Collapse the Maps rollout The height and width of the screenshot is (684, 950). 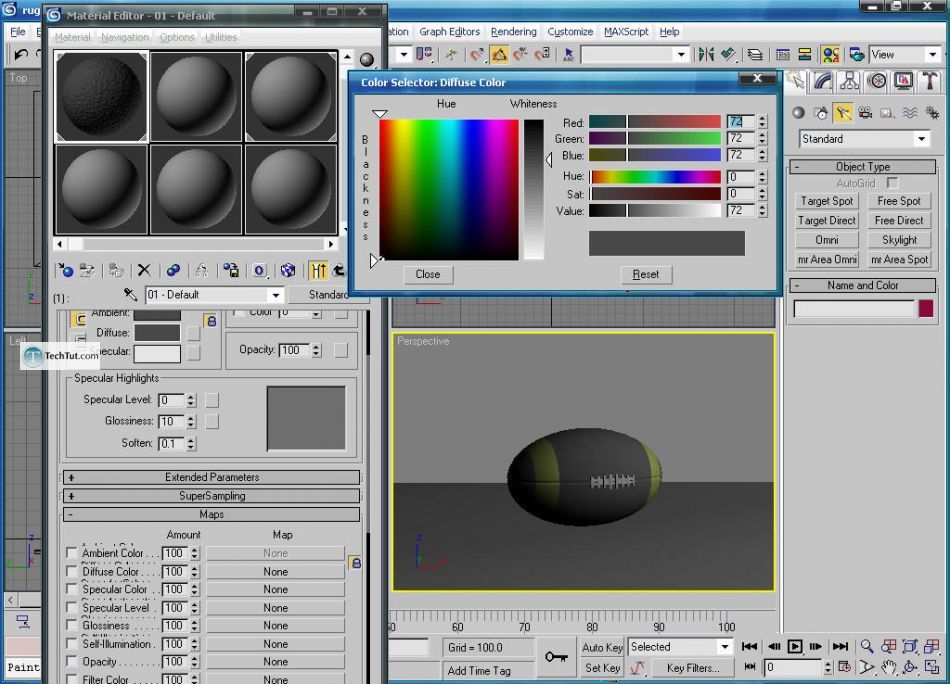coord(211,514)
